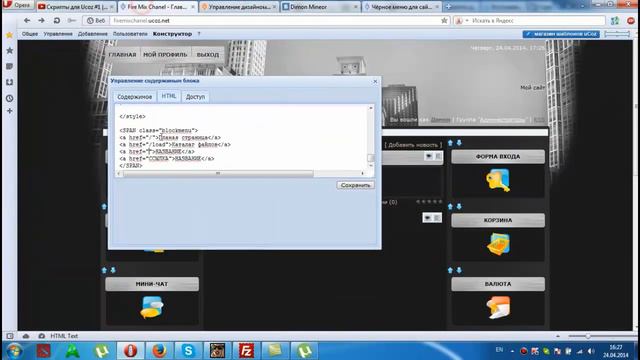The image size is (640, 360).
Task: Open the Добавление menu
Action: click(x=93, y=34)
